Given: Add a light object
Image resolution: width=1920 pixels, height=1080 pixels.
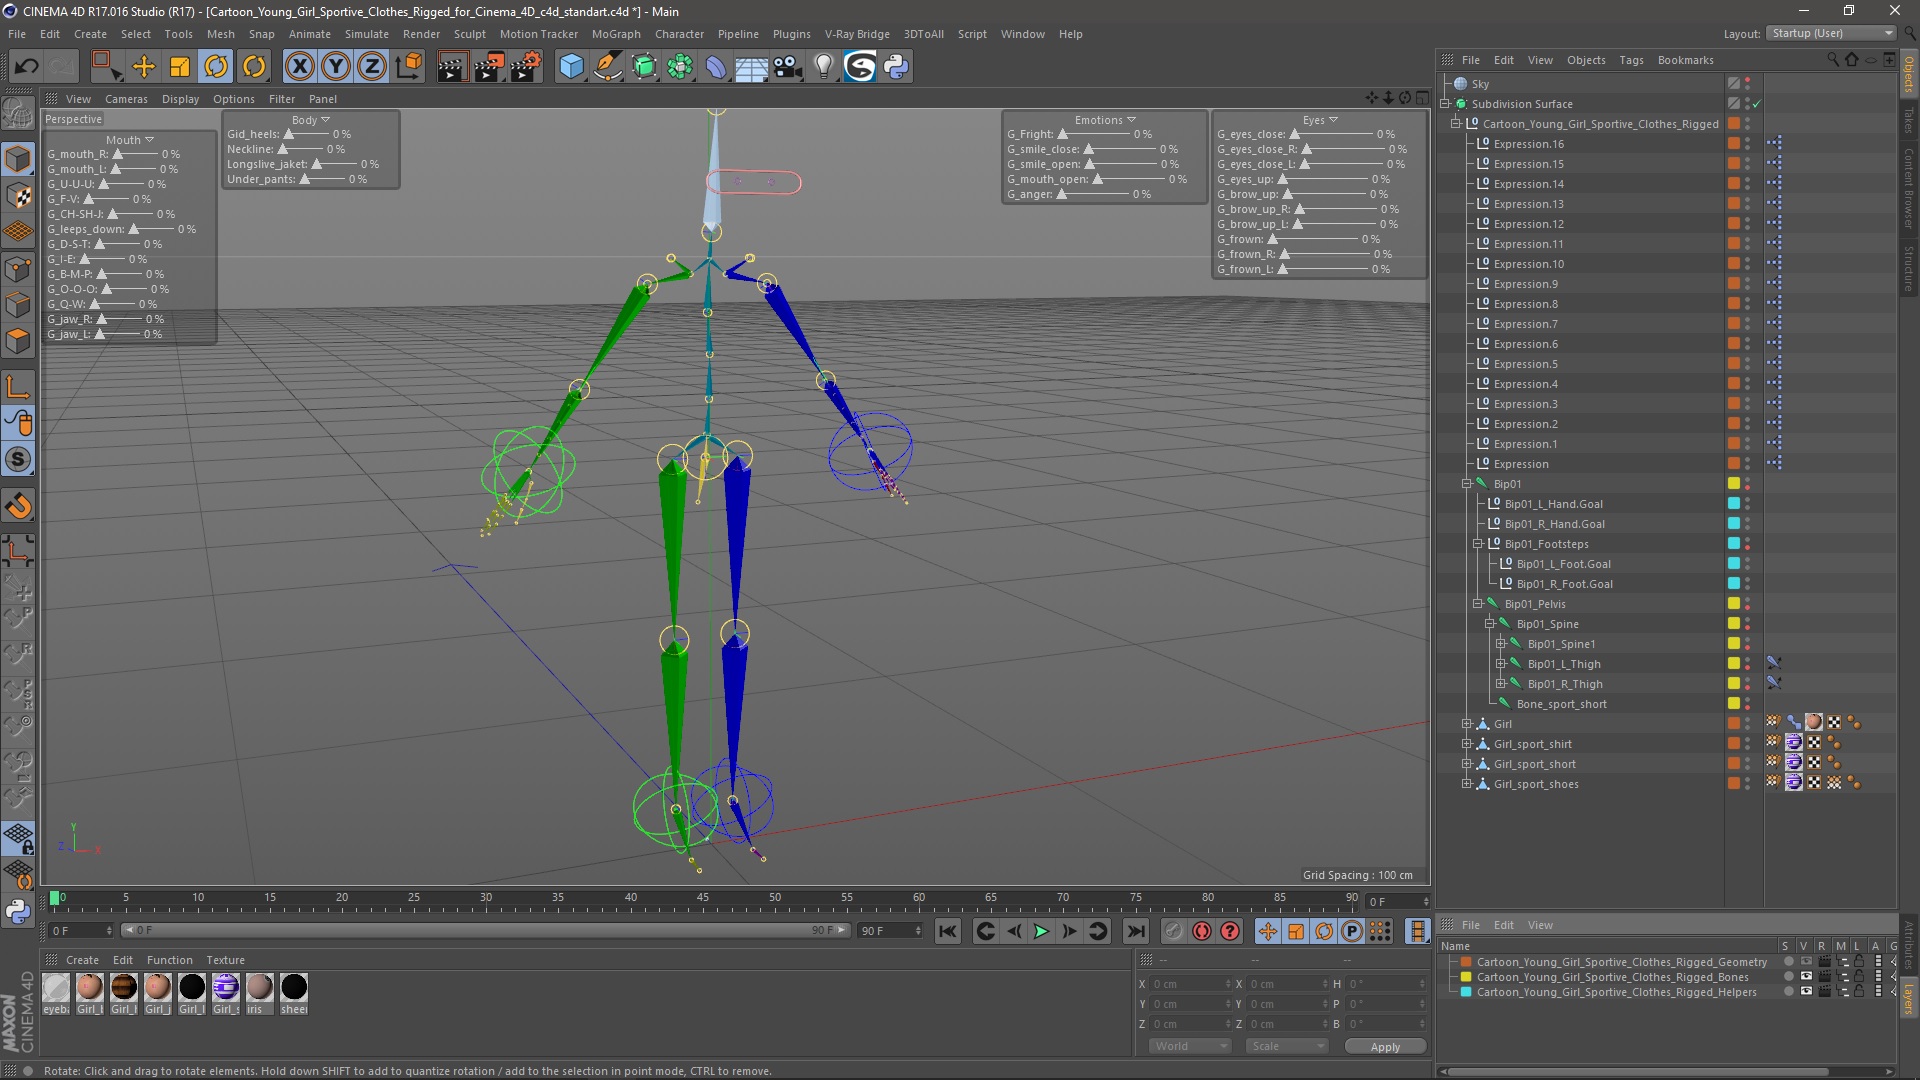Looking at the screenshot, I should [x=823, y=67].
